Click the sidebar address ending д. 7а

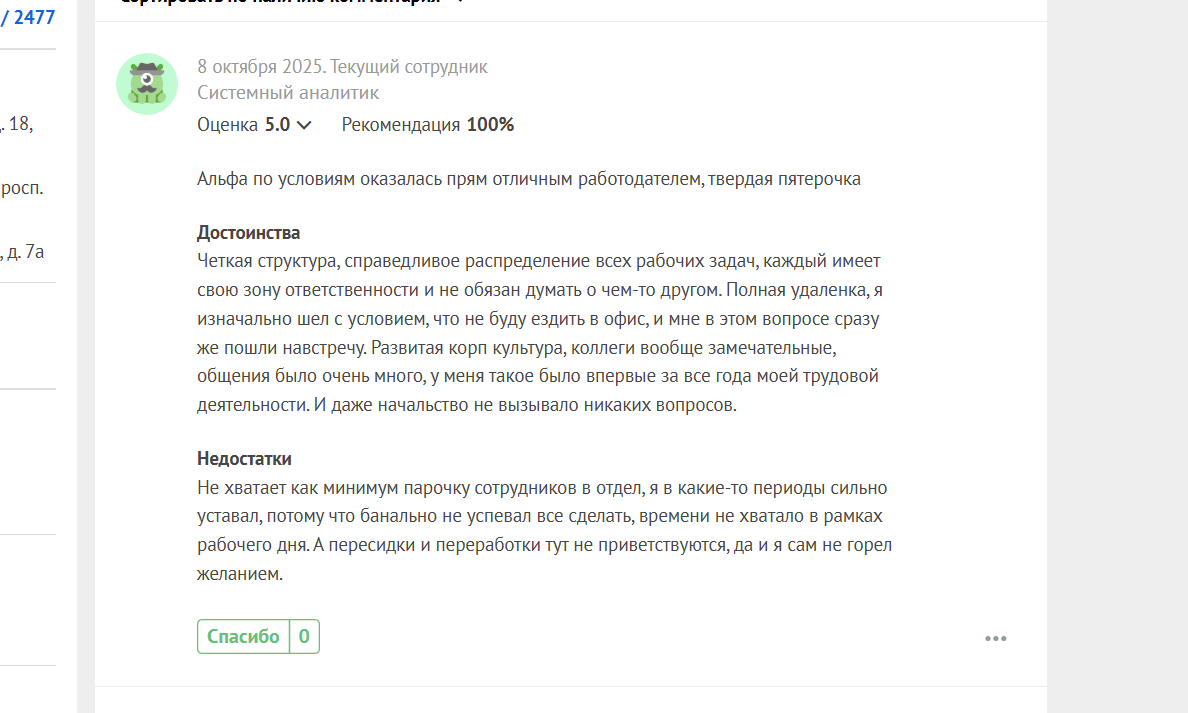24,252
